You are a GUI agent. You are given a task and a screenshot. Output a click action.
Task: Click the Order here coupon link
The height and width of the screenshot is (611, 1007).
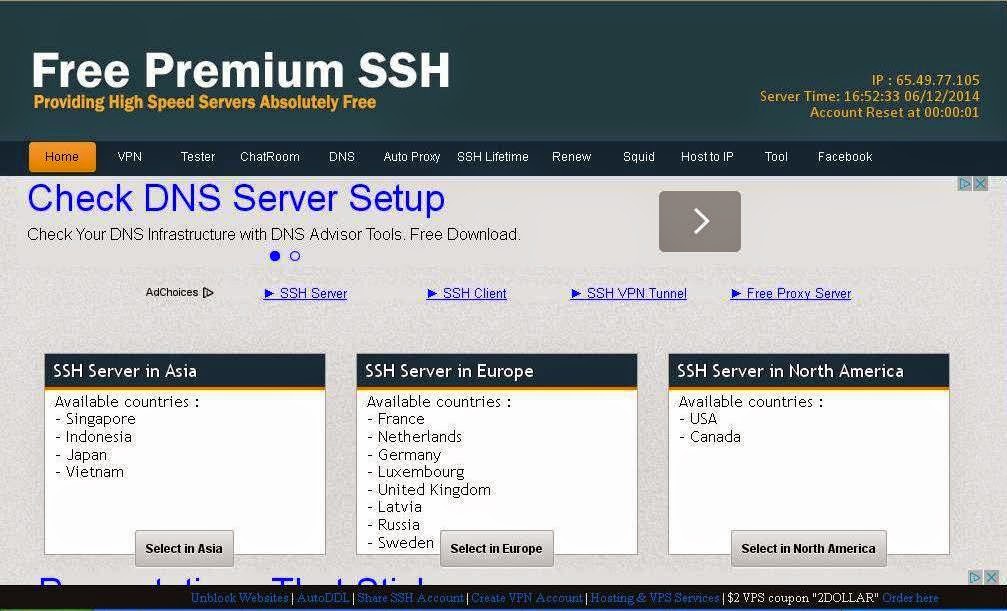910,598
